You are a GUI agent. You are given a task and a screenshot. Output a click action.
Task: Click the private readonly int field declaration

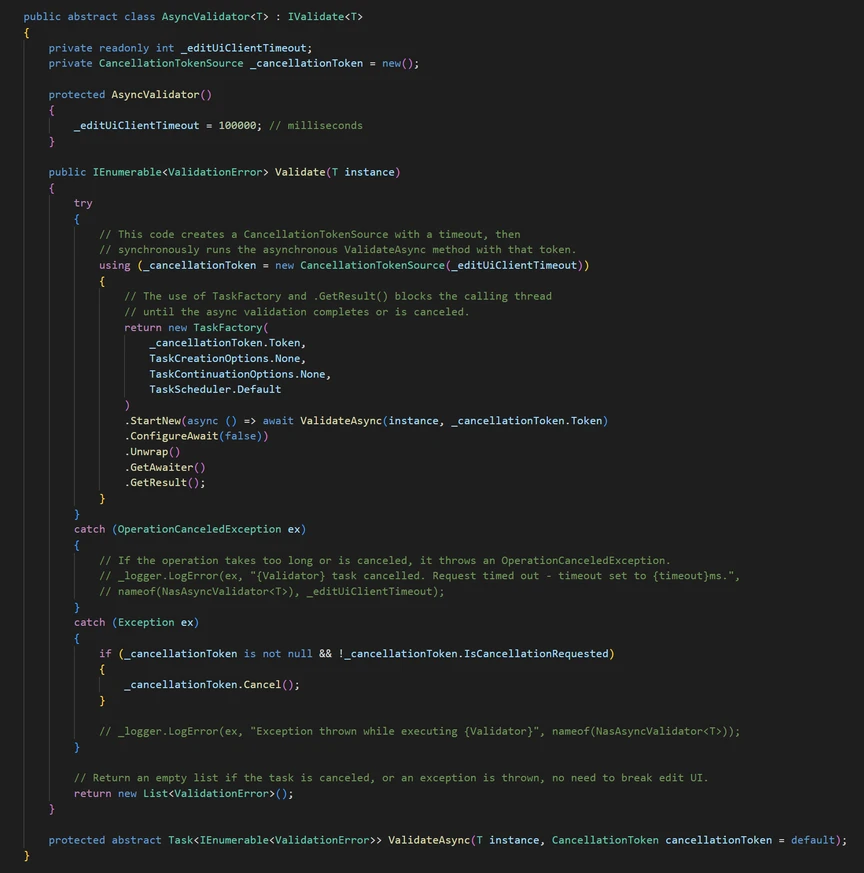tap(180, 48)
